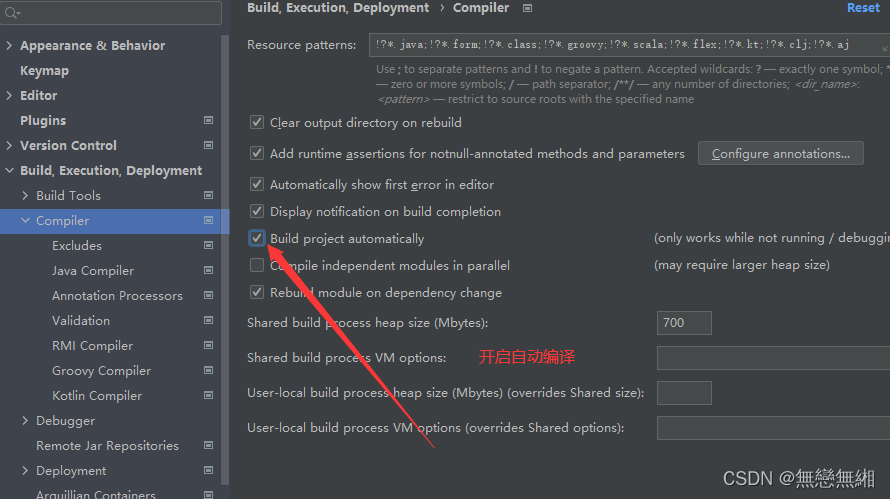Click the project-level icon next to Remote Jar Repositories
The width and height of the screenshot is (890, 499).
(x=208, y=445)
